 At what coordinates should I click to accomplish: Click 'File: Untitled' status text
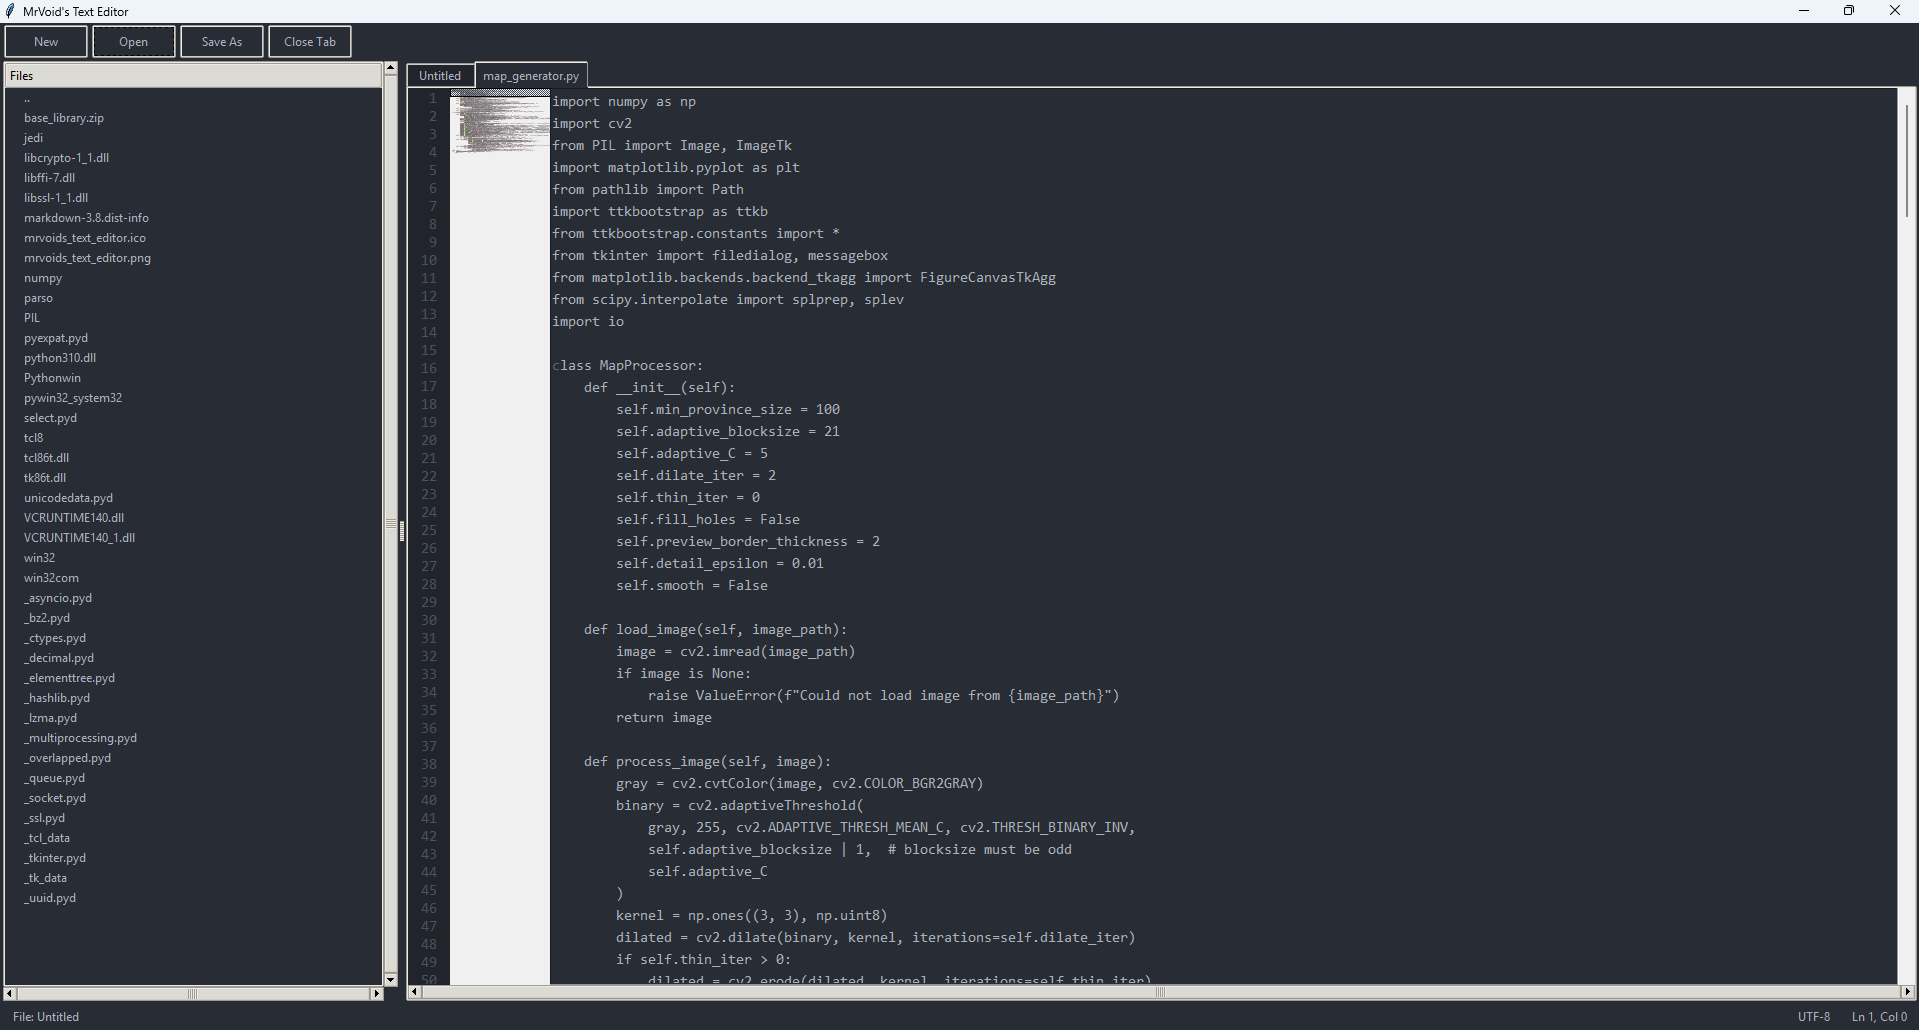[x=46, y=1017]
